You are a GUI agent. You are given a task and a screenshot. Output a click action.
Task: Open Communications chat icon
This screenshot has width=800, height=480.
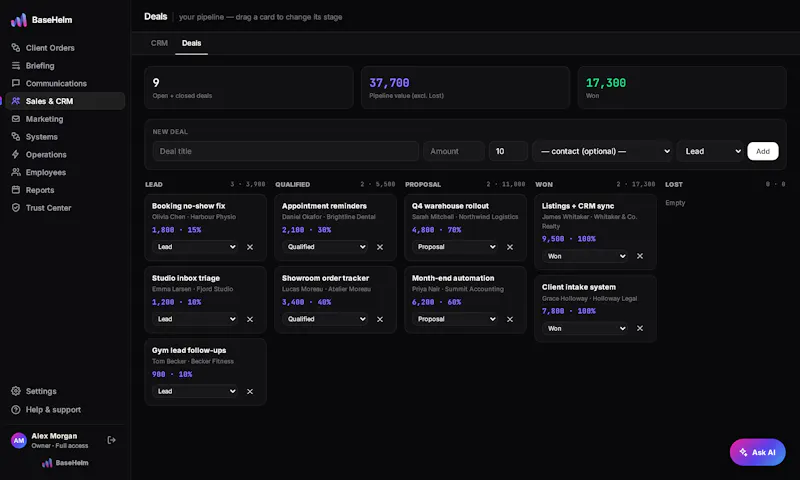pos(16,83)
